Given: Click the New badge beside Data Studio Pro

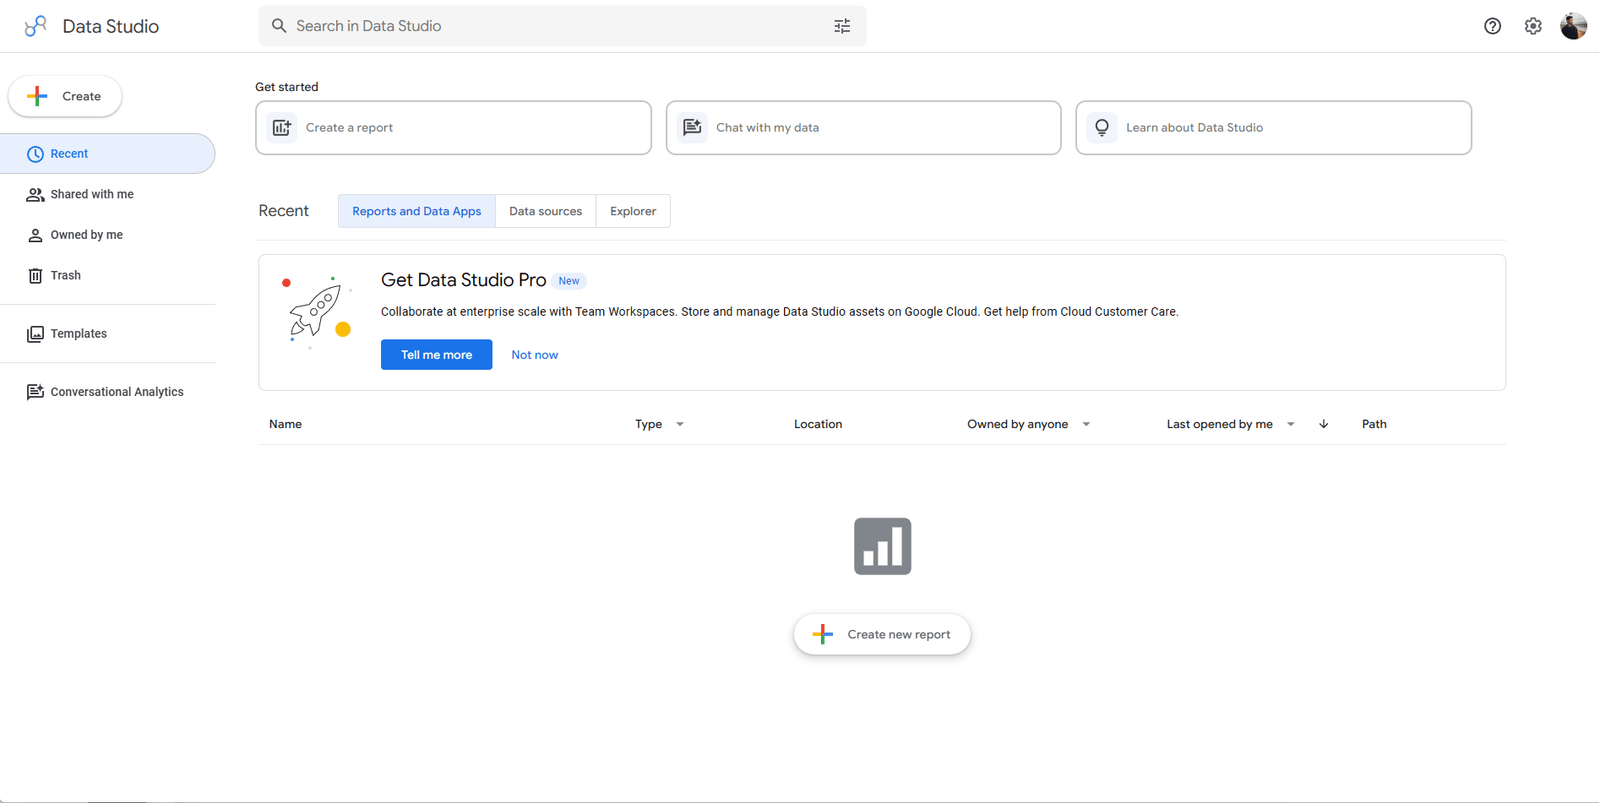Looking at the screenshot, I should click(x=569, y=281).
